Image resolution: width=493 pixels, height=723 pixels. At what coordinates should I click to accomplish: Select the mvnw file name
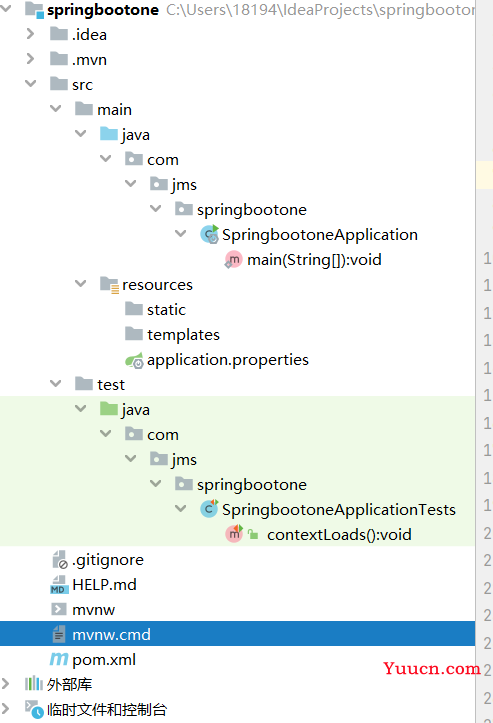click(x=94, y=610)
